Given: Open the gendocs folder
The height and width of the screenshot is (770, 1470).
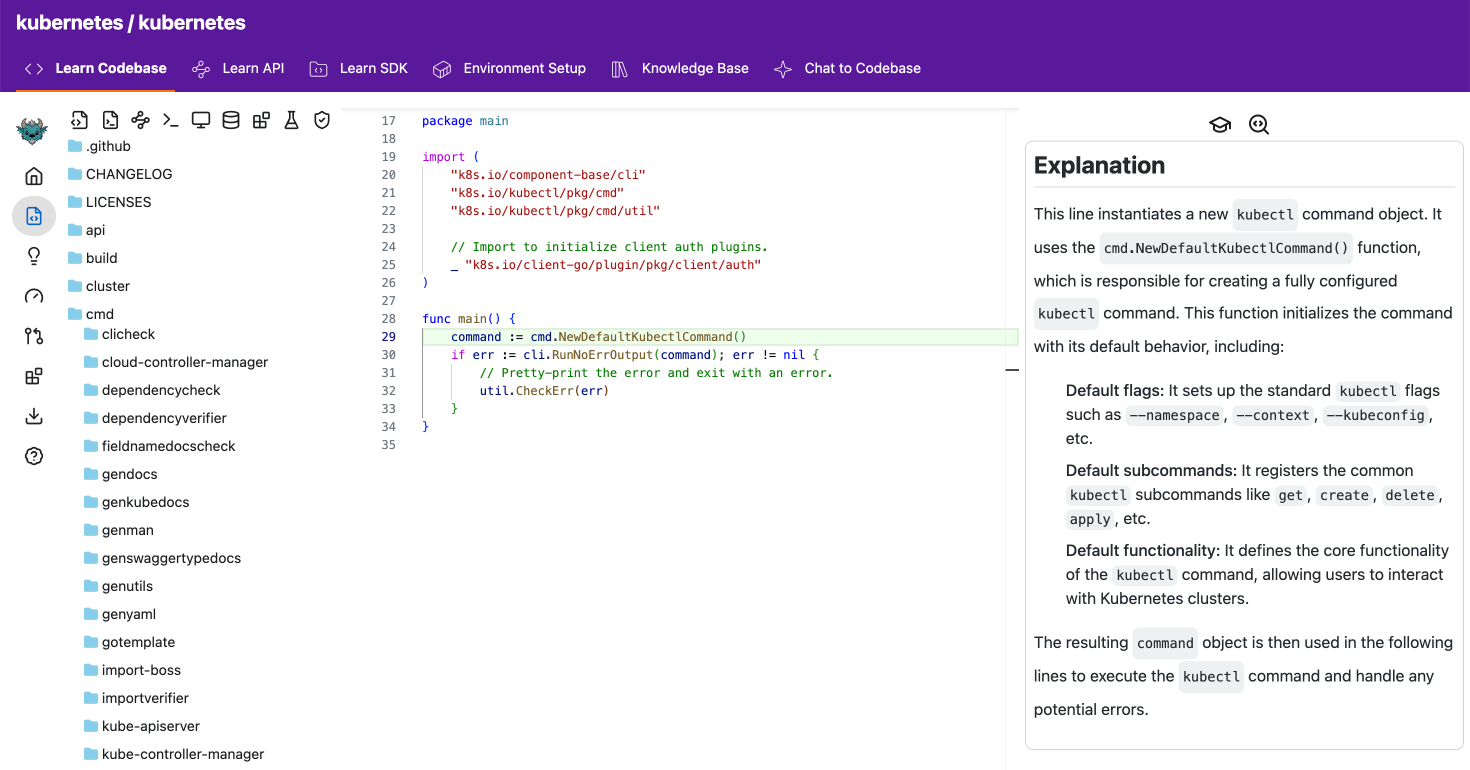Looking at the screenshot, I should coord(120,474).
